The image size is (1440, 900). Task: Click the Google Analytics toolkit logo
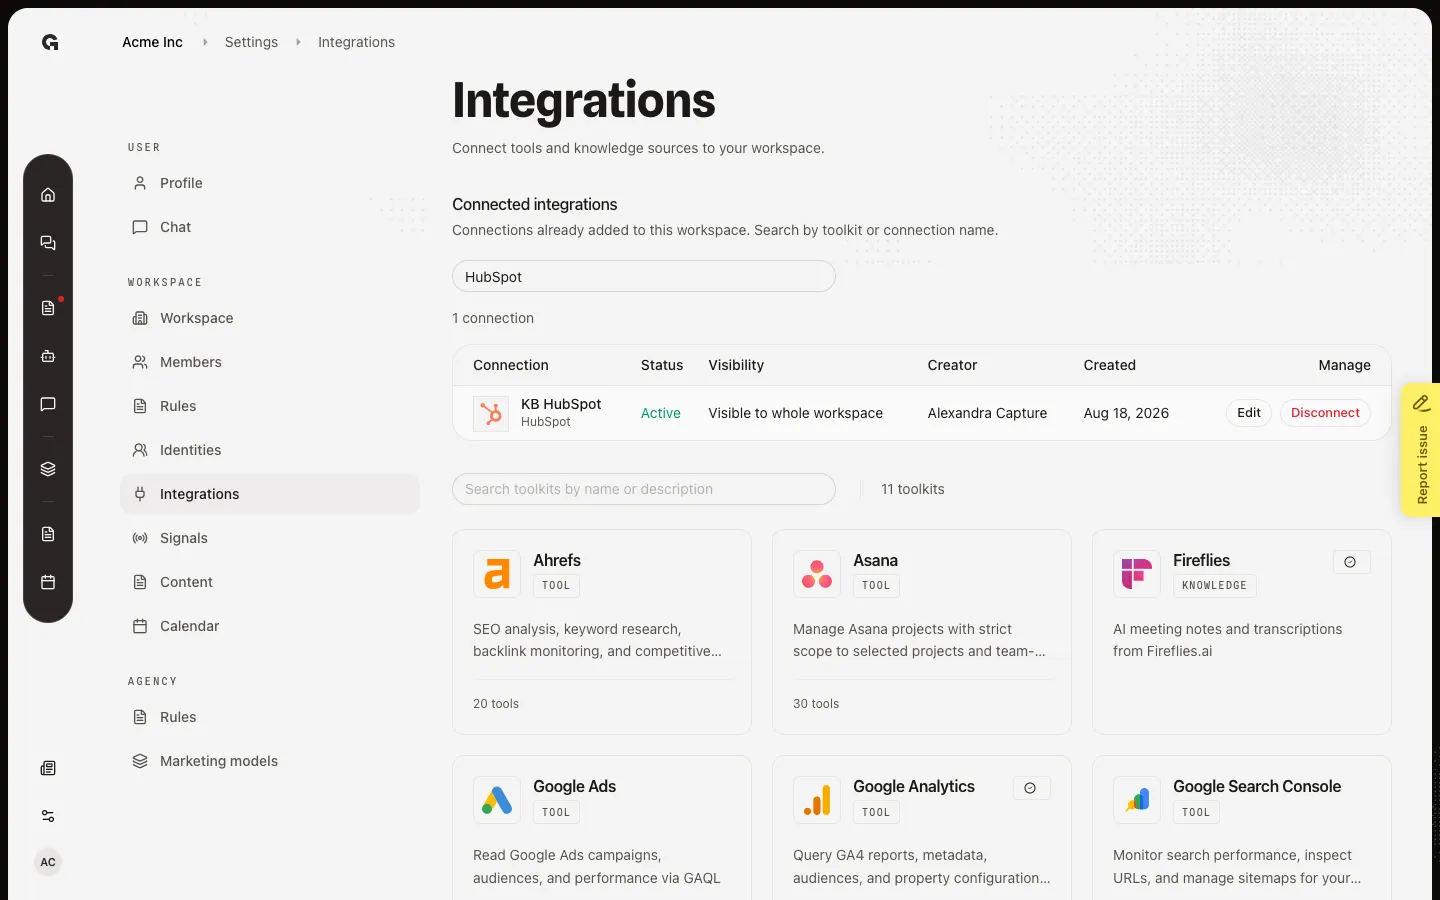click(x=817, y=800)
